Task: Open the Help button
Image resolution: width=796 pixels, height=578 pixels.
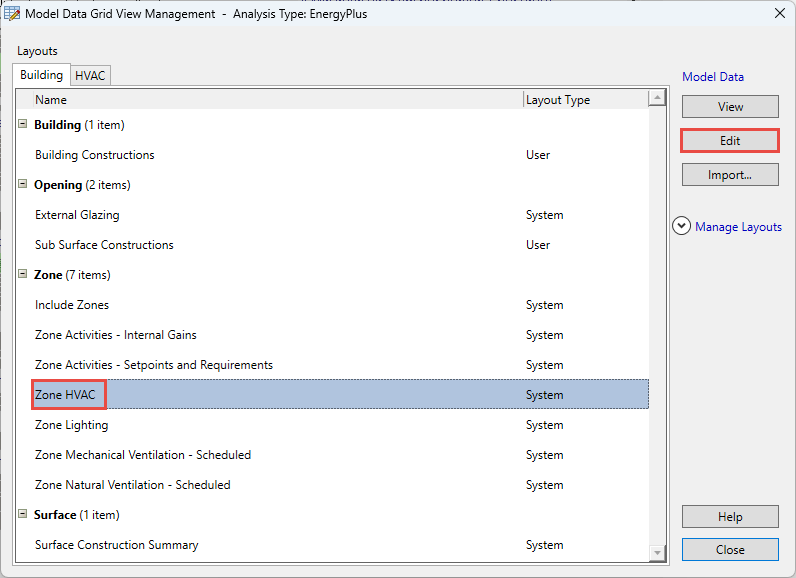Action: tap(730, 517)
